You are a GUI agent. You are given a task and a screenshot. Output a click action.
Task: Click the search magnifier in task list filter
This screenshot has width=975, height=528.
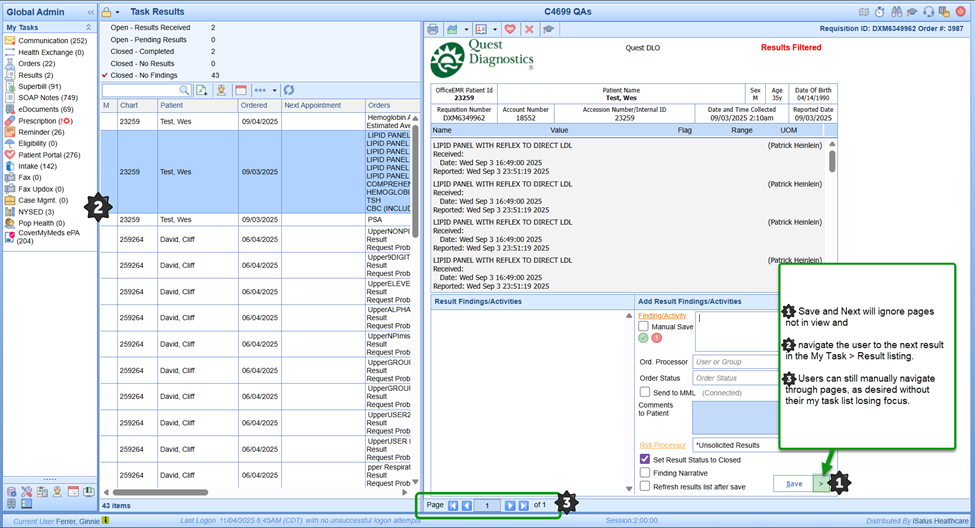pos(184,90)
